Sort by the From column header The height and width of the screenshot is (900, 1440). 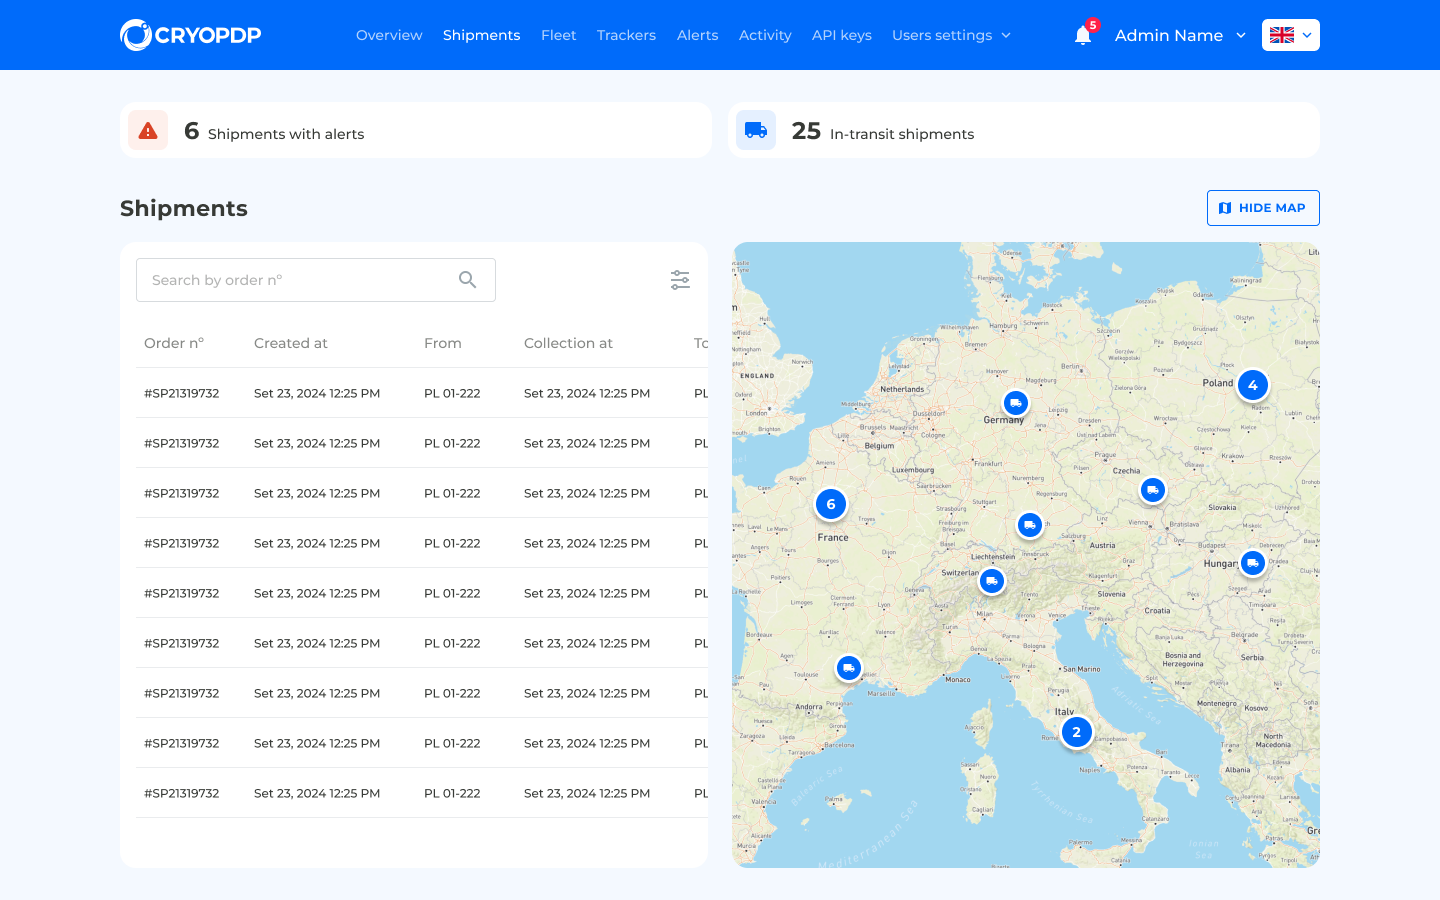tap(443, 343)
